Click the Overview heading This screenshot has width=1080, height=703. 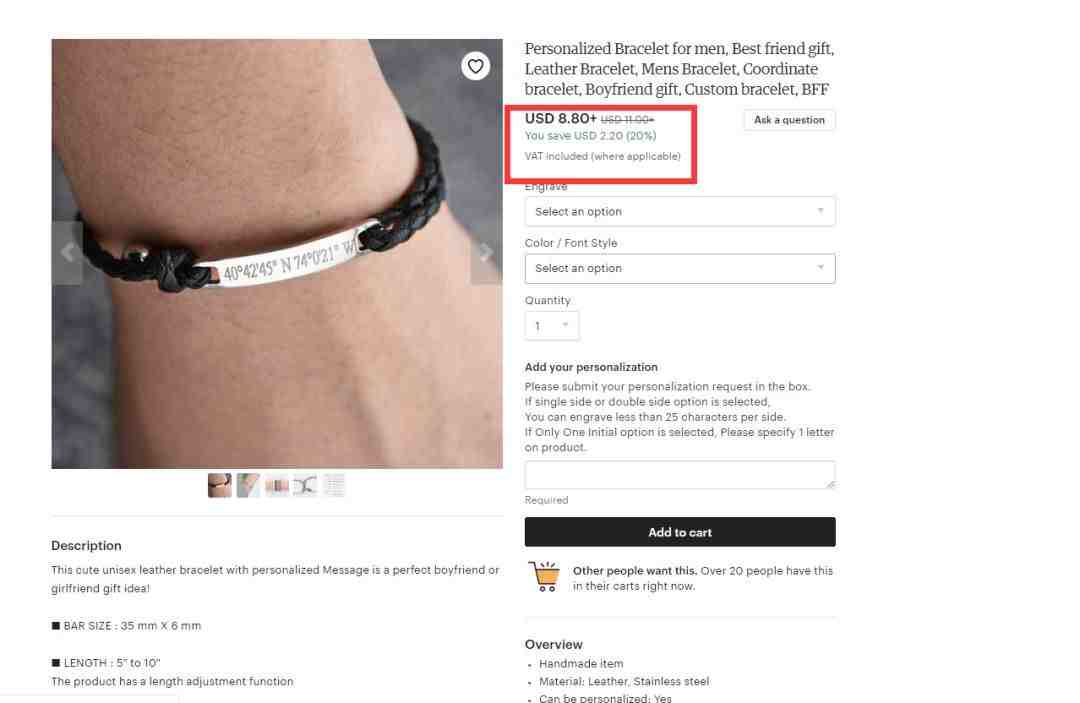554,644
